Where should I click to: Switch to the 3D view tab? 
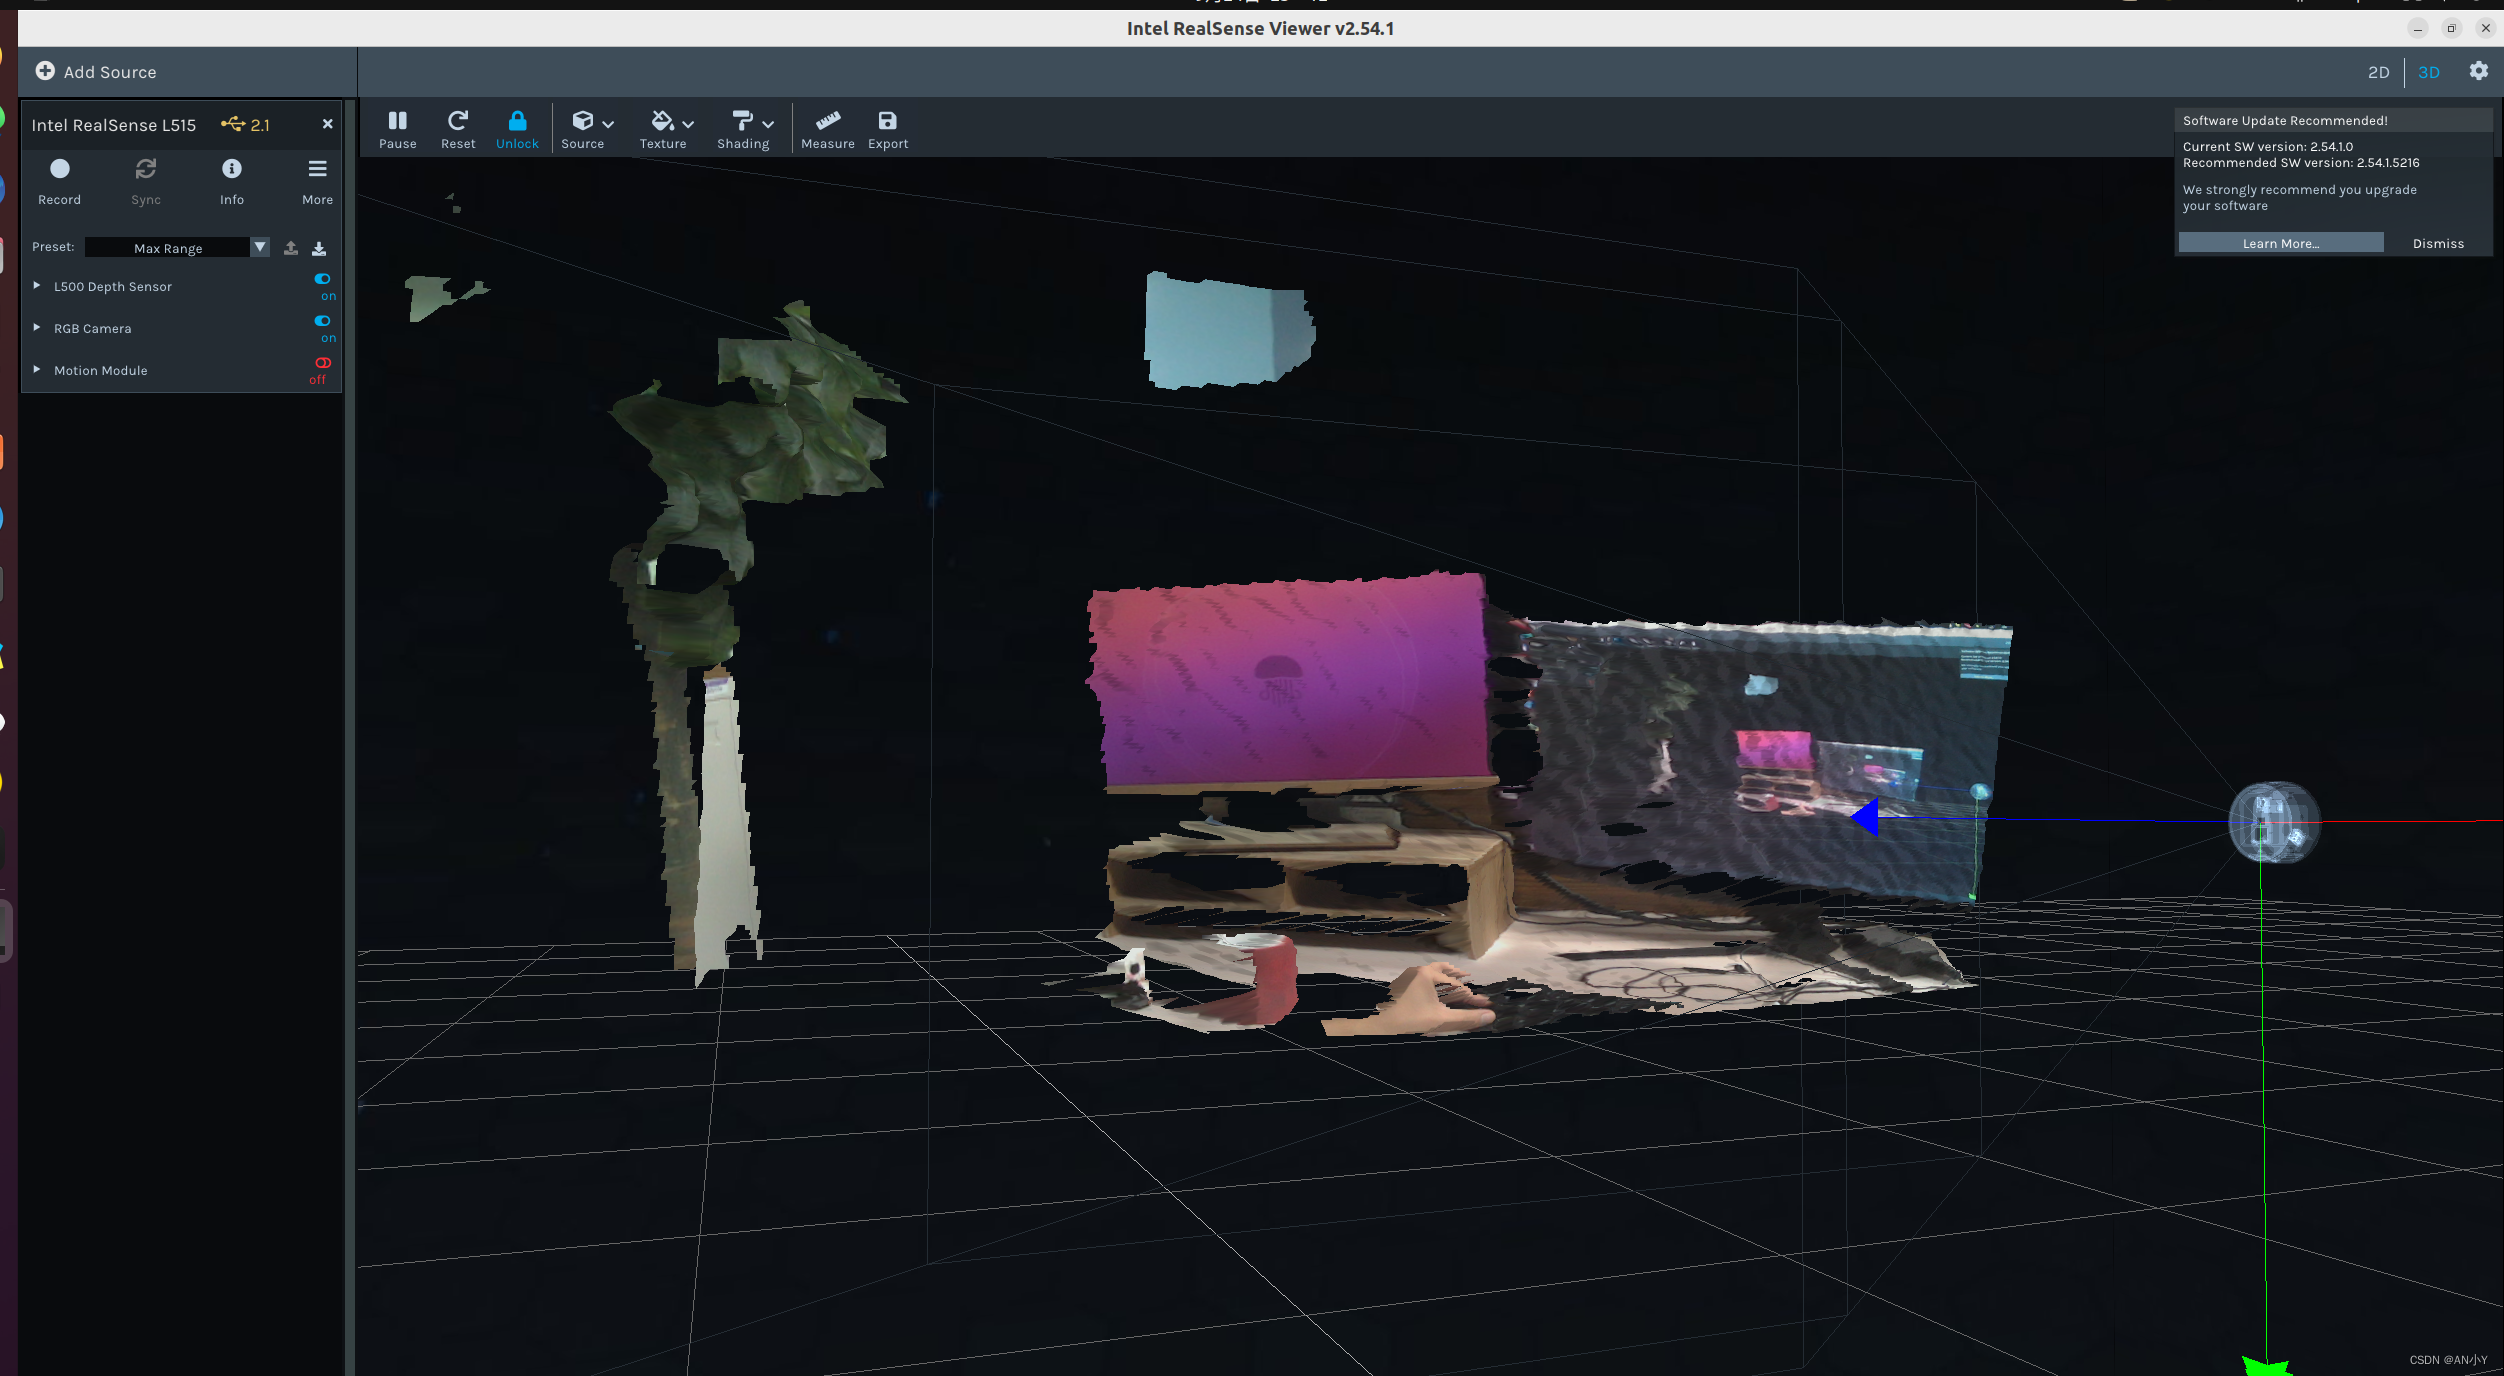(2428, 72)
